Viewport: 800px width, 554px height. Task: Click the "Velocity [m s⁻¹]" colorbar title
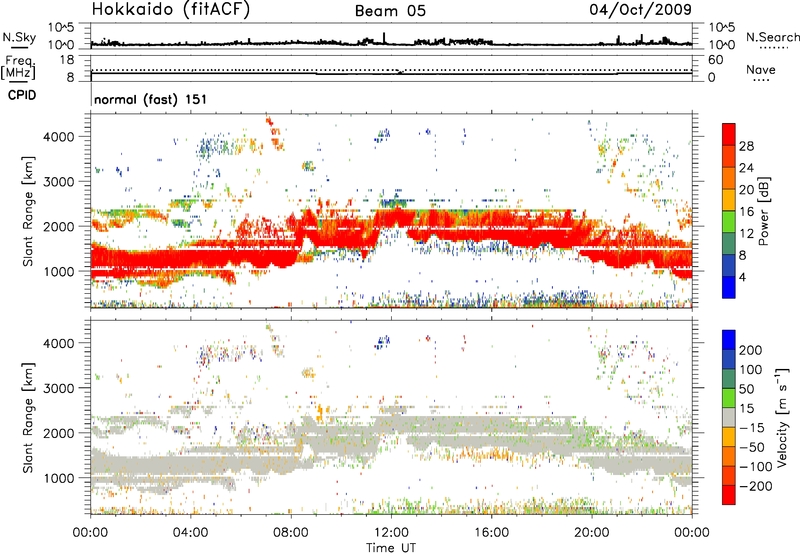(x=783, y=417)
